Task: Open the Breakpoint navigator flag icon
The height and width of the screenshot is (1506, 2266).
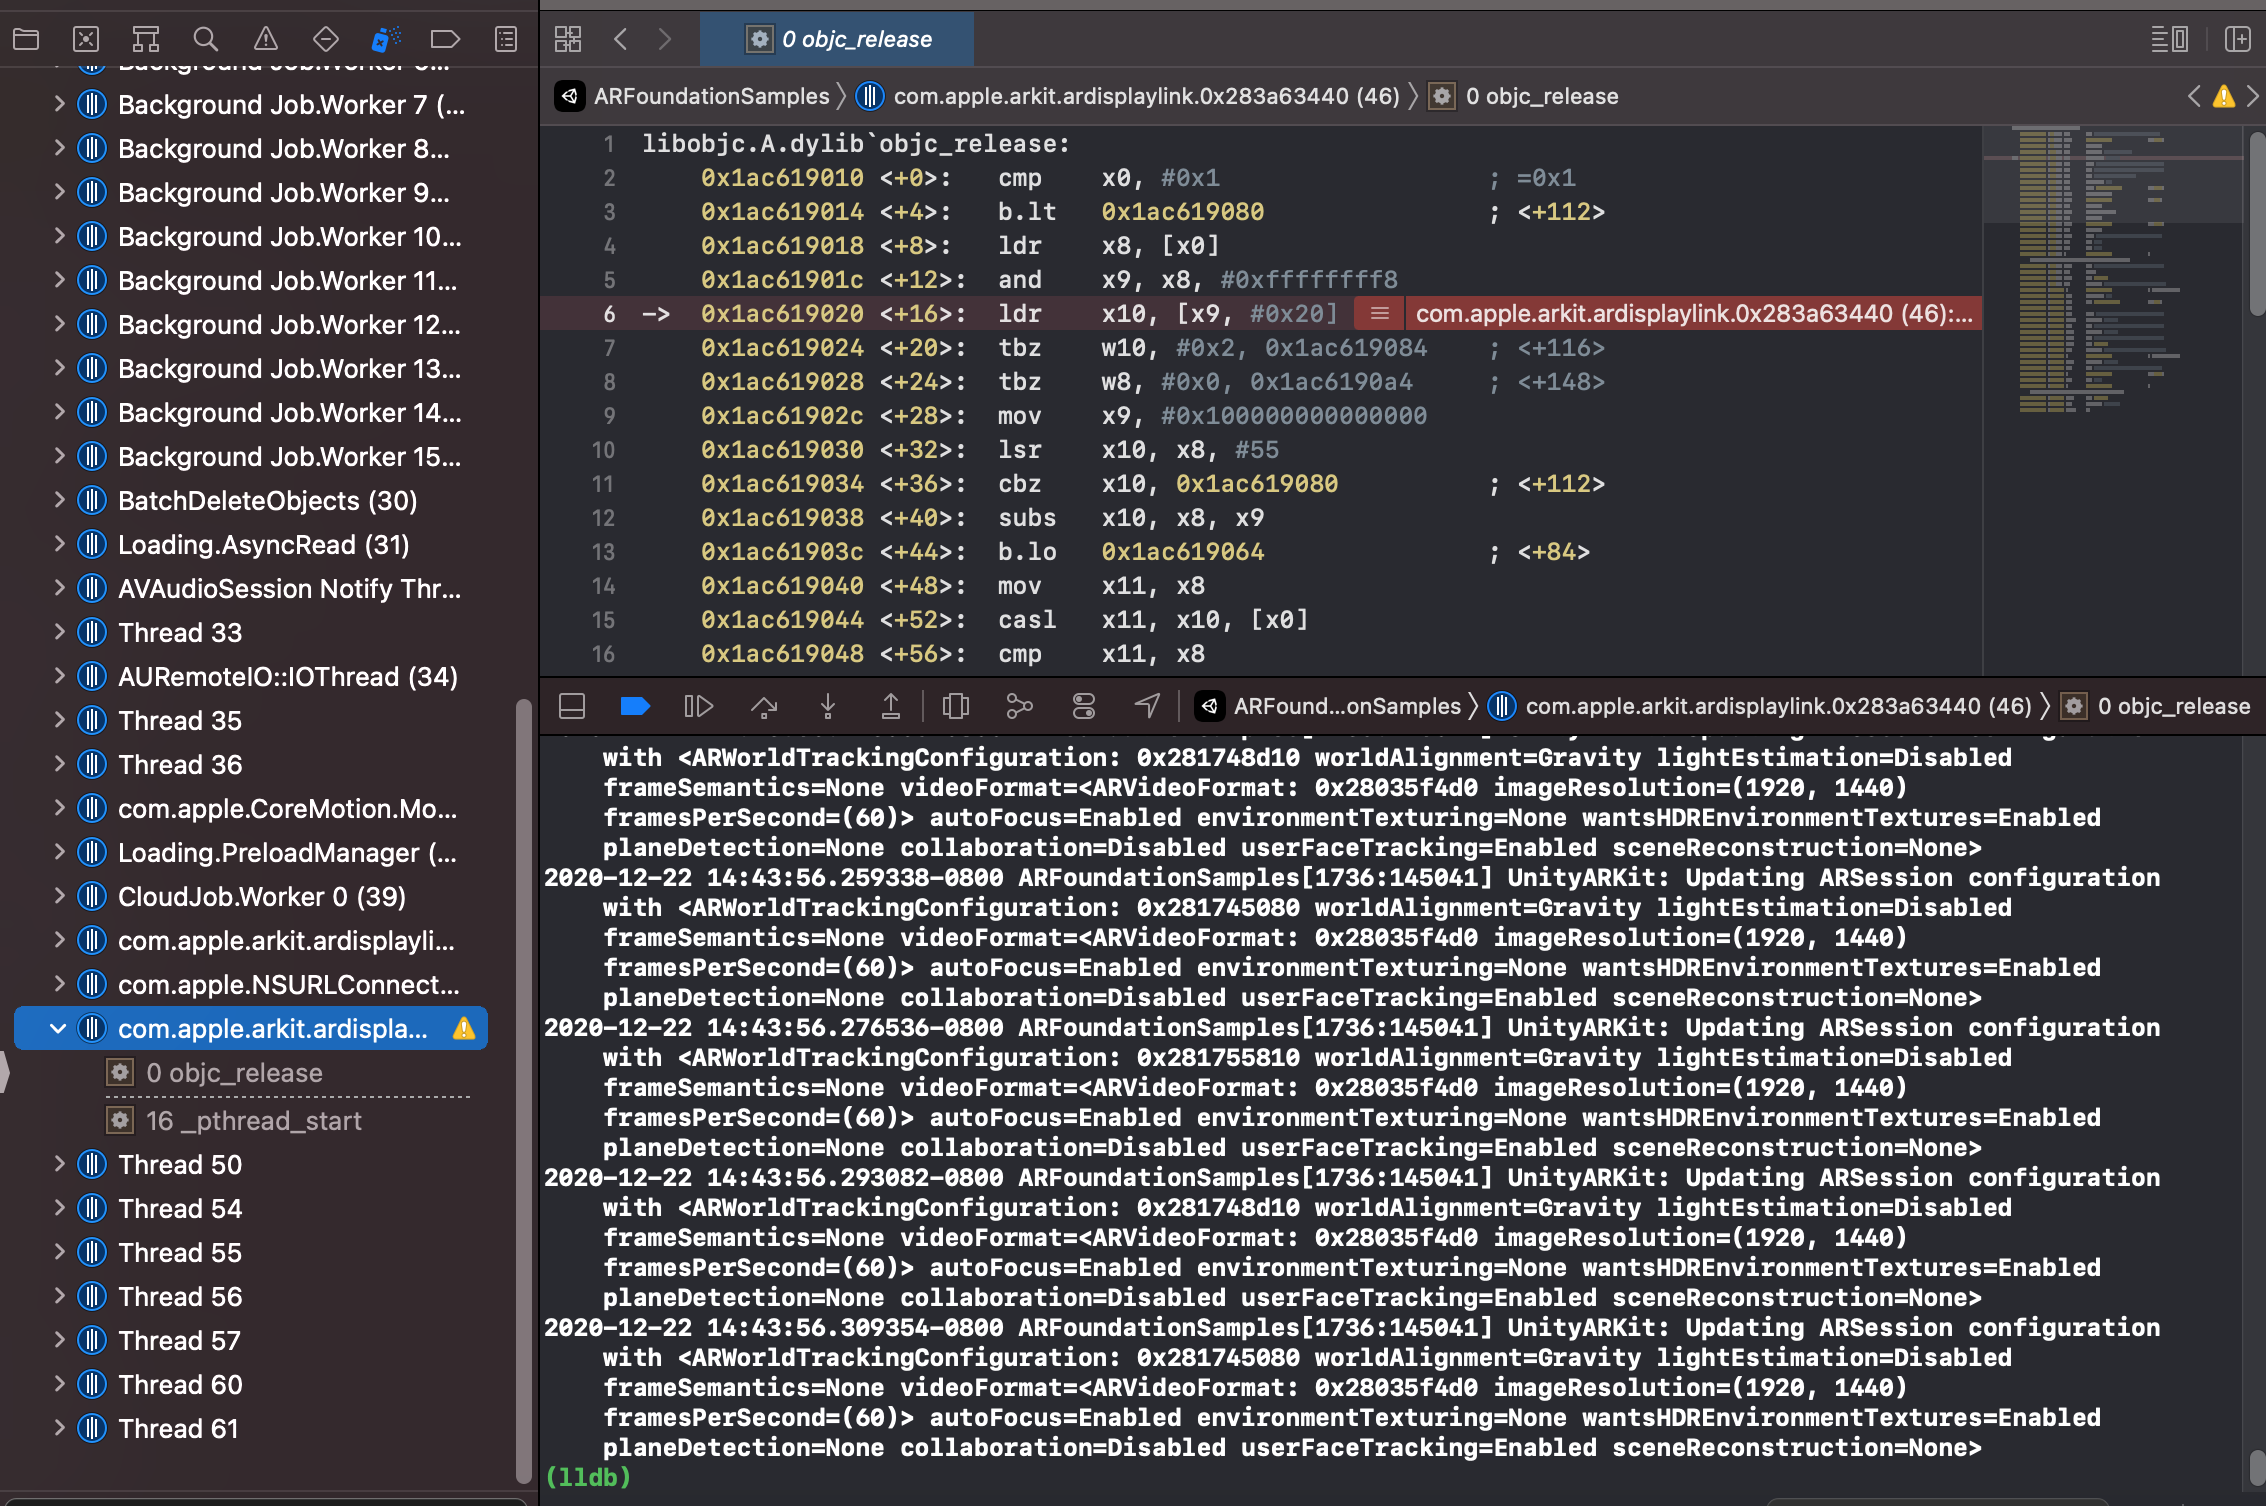Action: 445,39
